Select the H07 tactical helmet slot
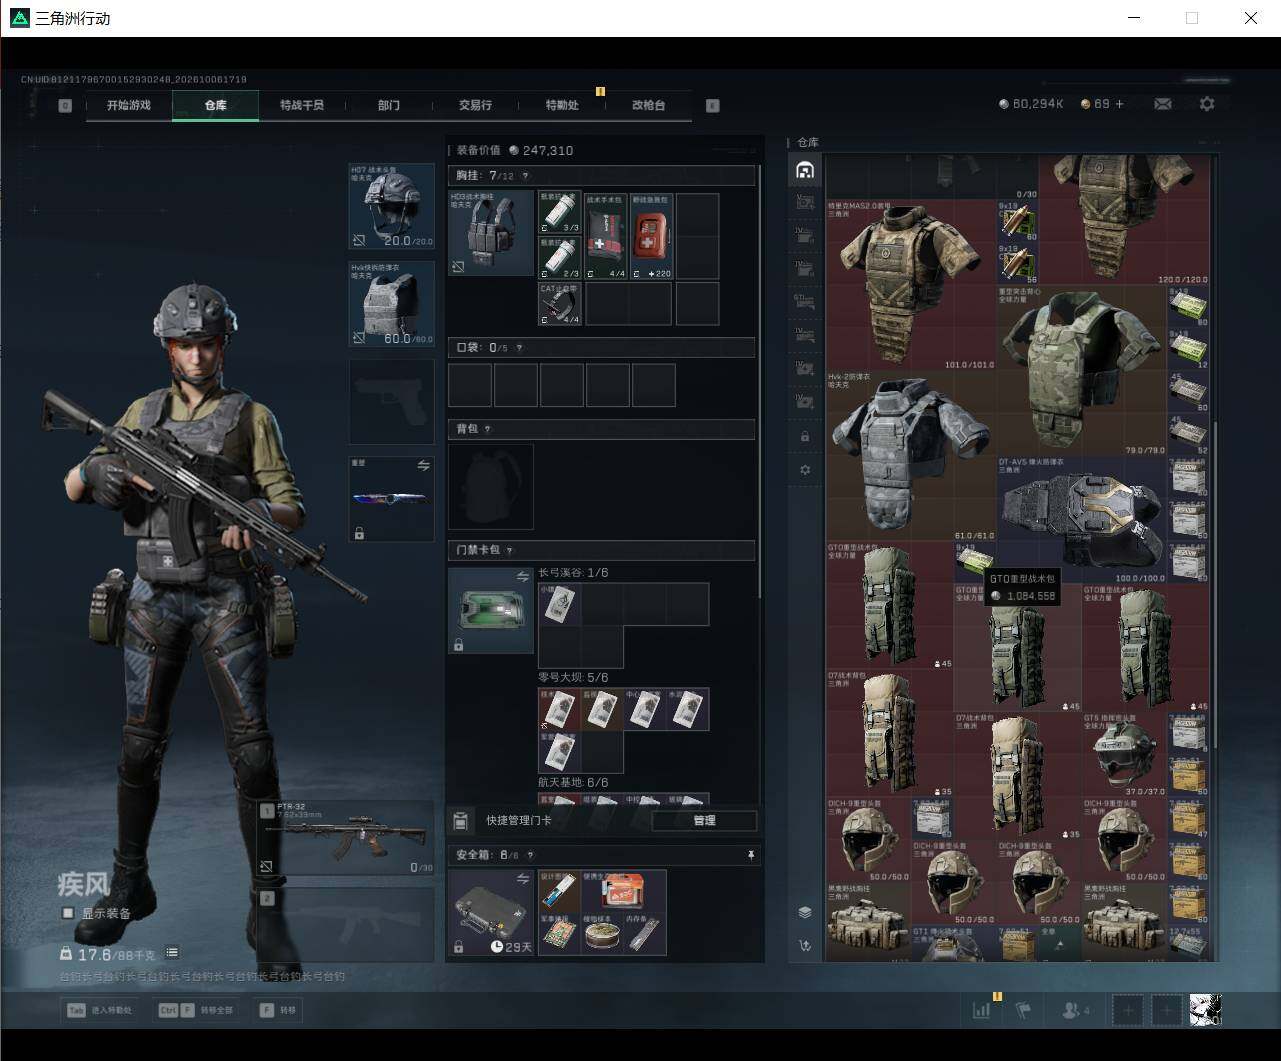This screenshot has height=1061, width=1281. click(391, 206)
